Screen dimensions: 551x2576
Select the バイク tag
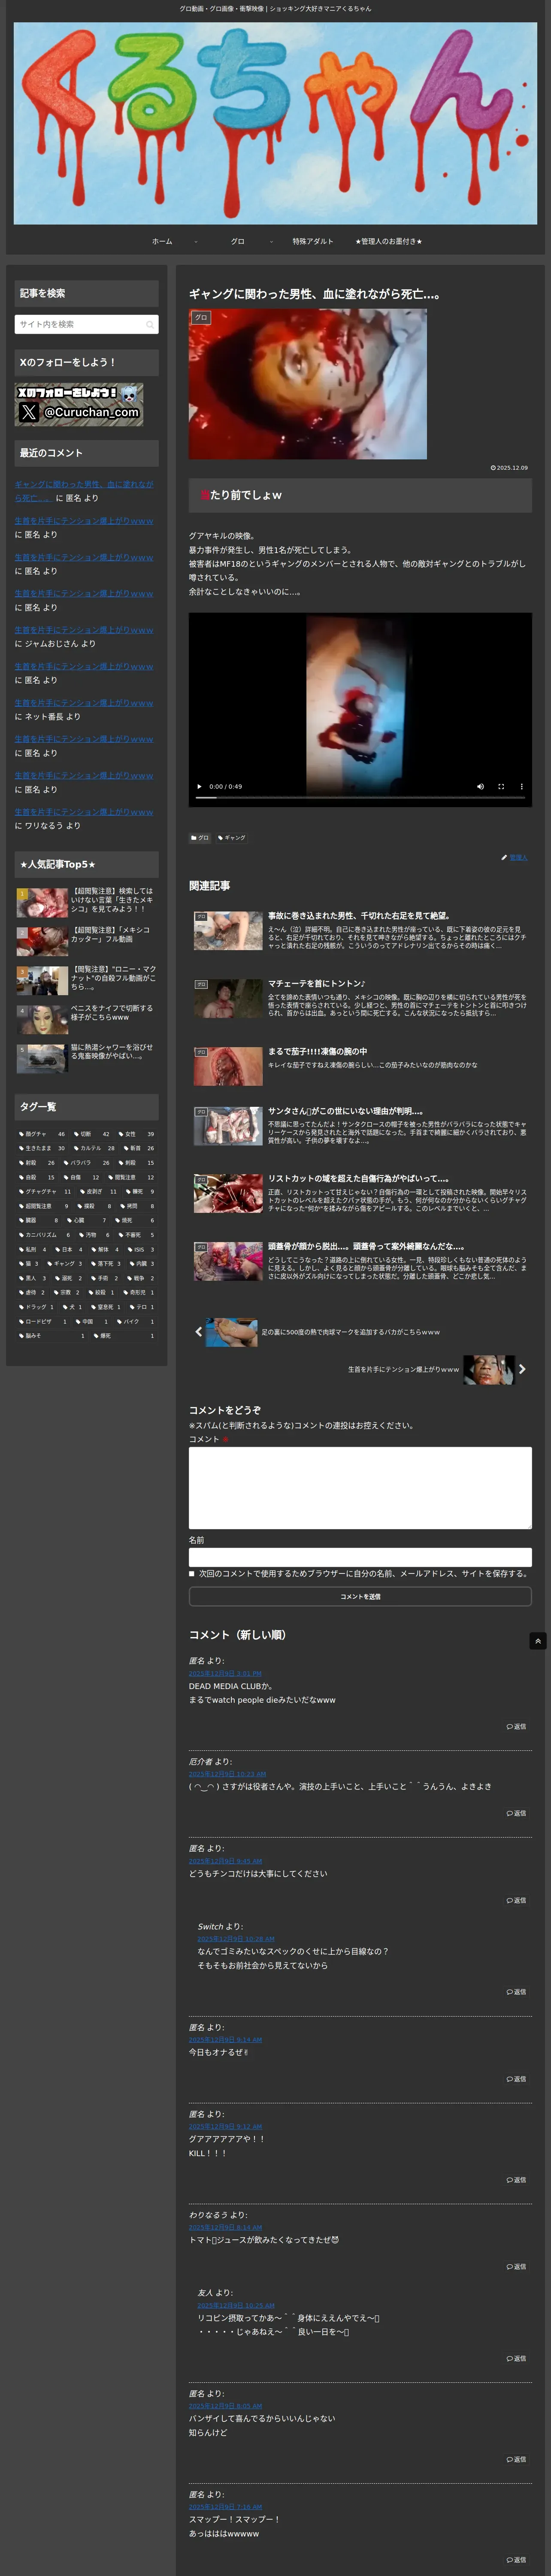tap(136, 1321)
